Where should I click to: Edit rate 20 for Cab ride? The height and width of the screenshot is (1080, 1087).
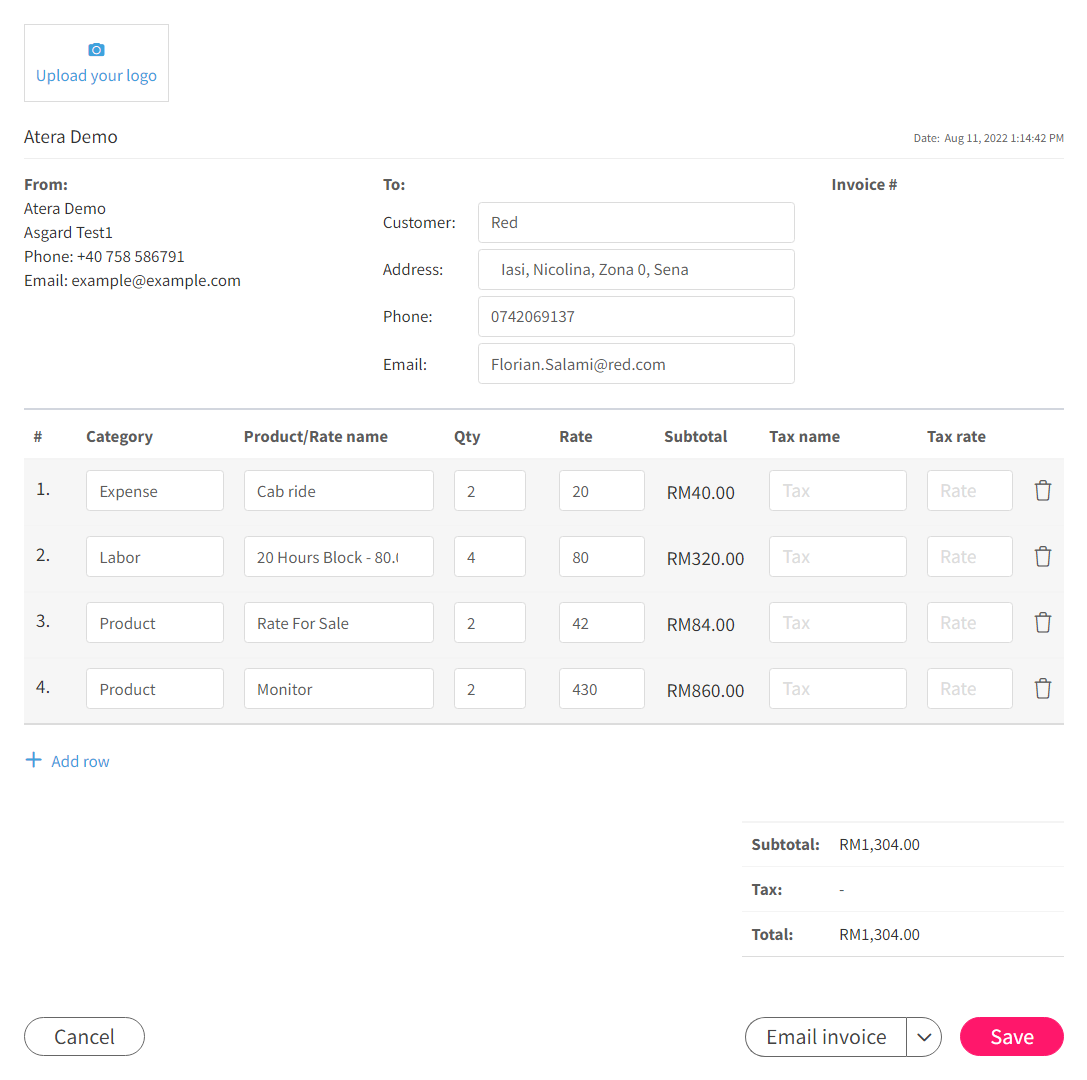tap(602, 491)
